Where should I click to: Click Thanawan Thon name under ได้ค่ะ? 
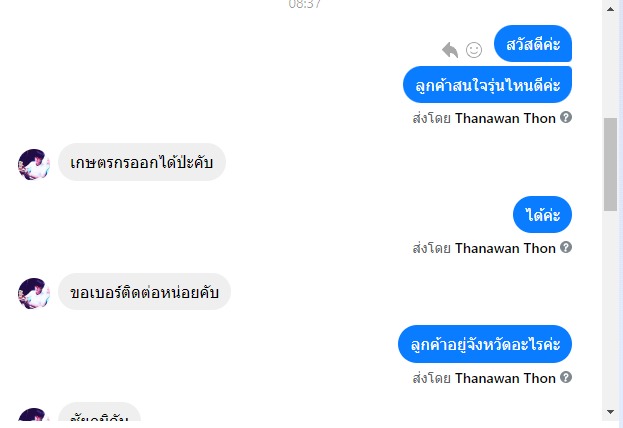pos(505,248)
